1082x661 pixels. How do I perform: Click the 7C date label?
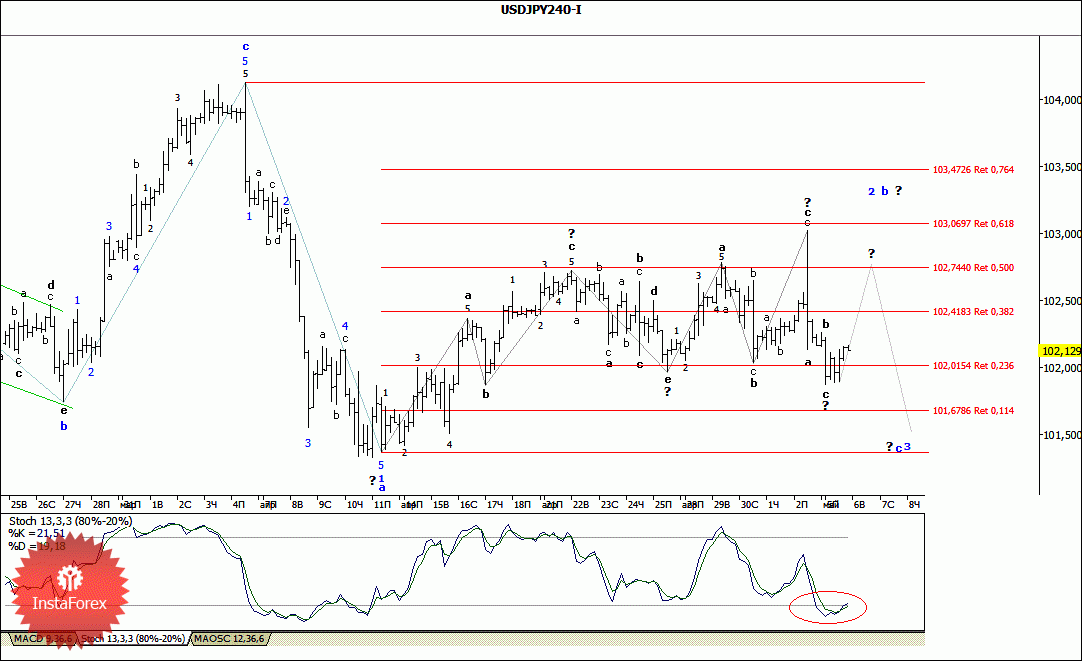[x=887, y=504]
